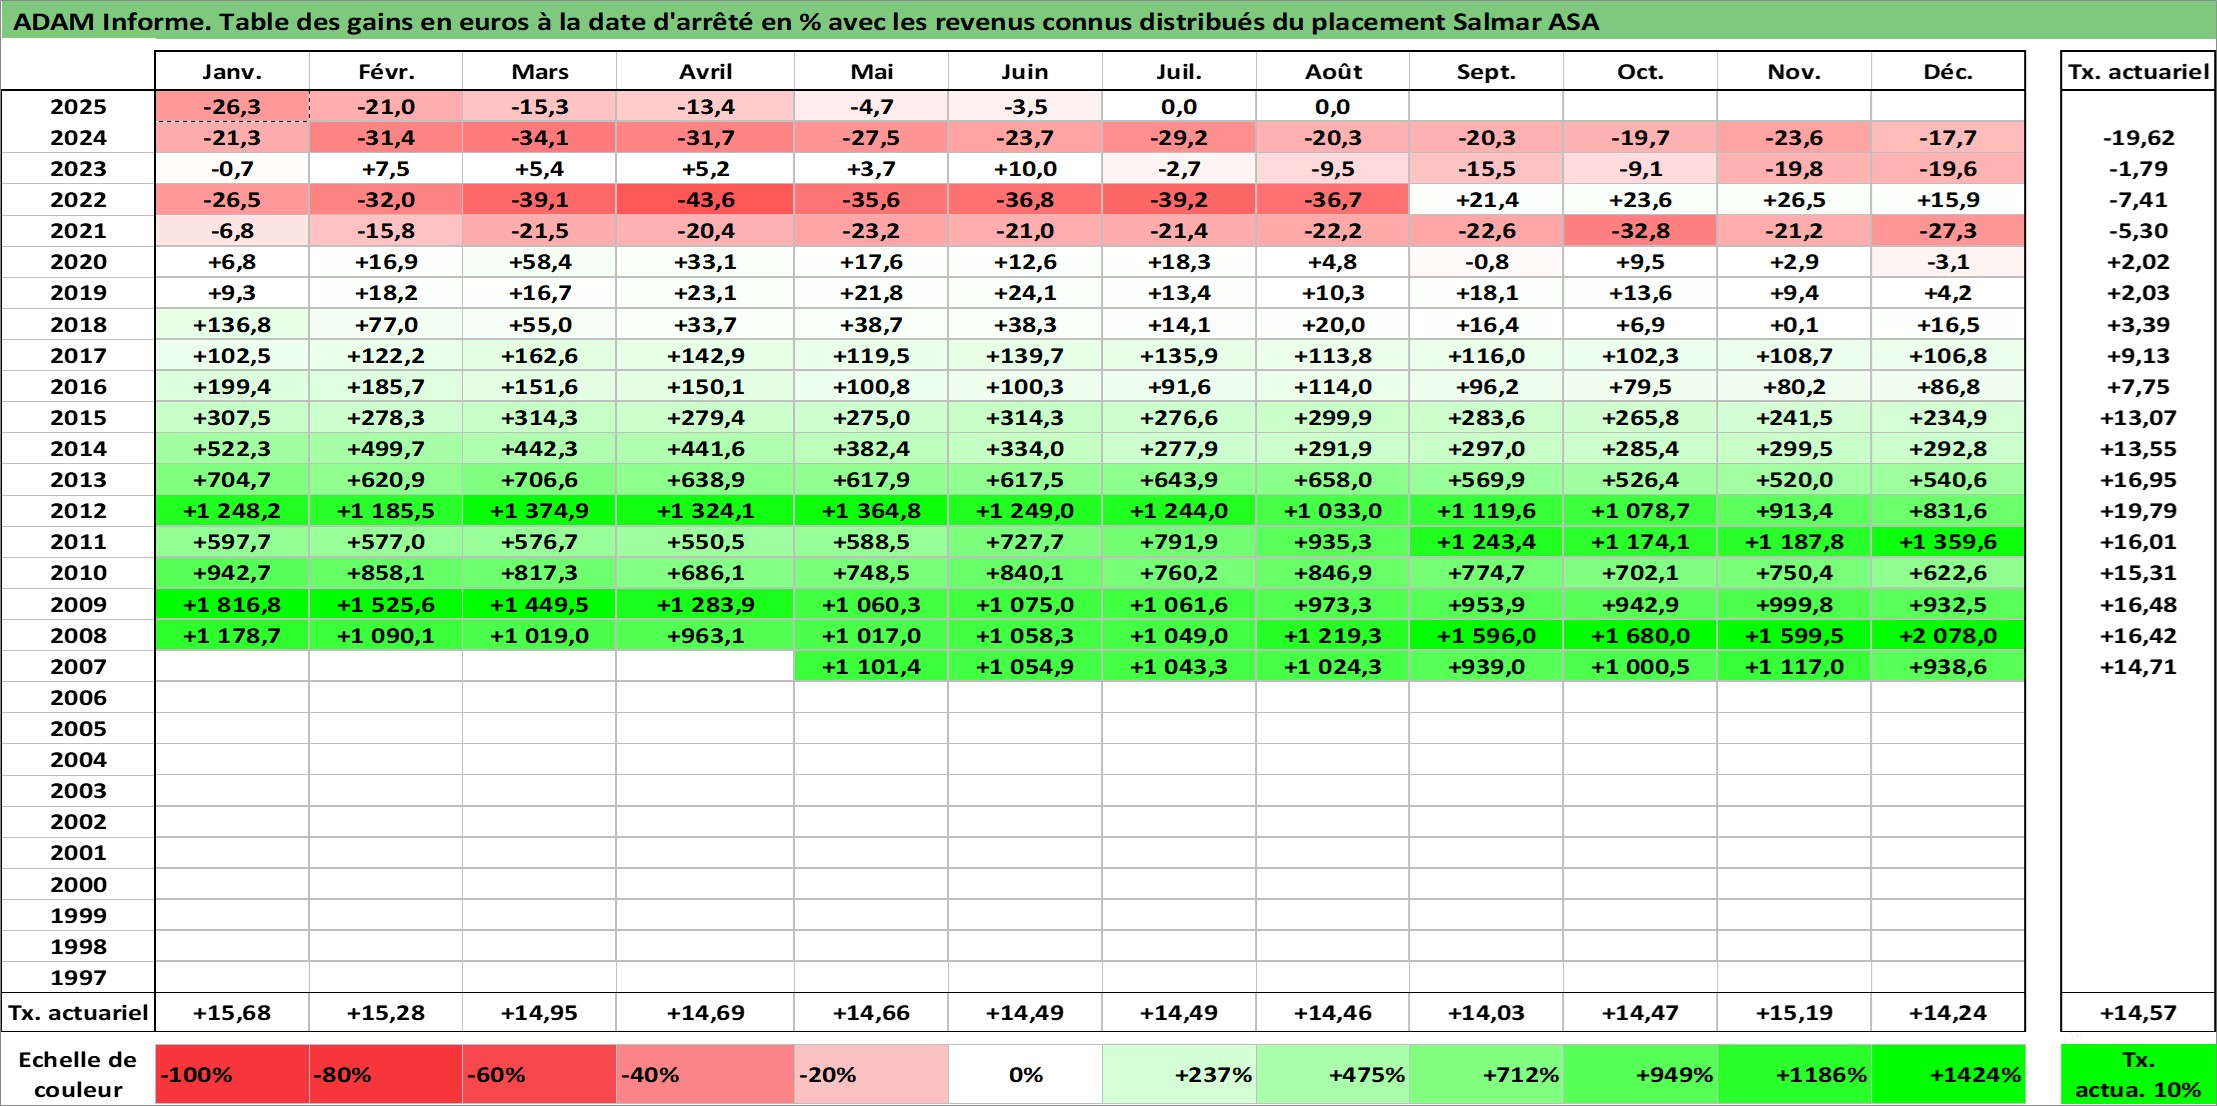
Task: Select the overall rate +14,57
Action: [x=2138, y=1012]
